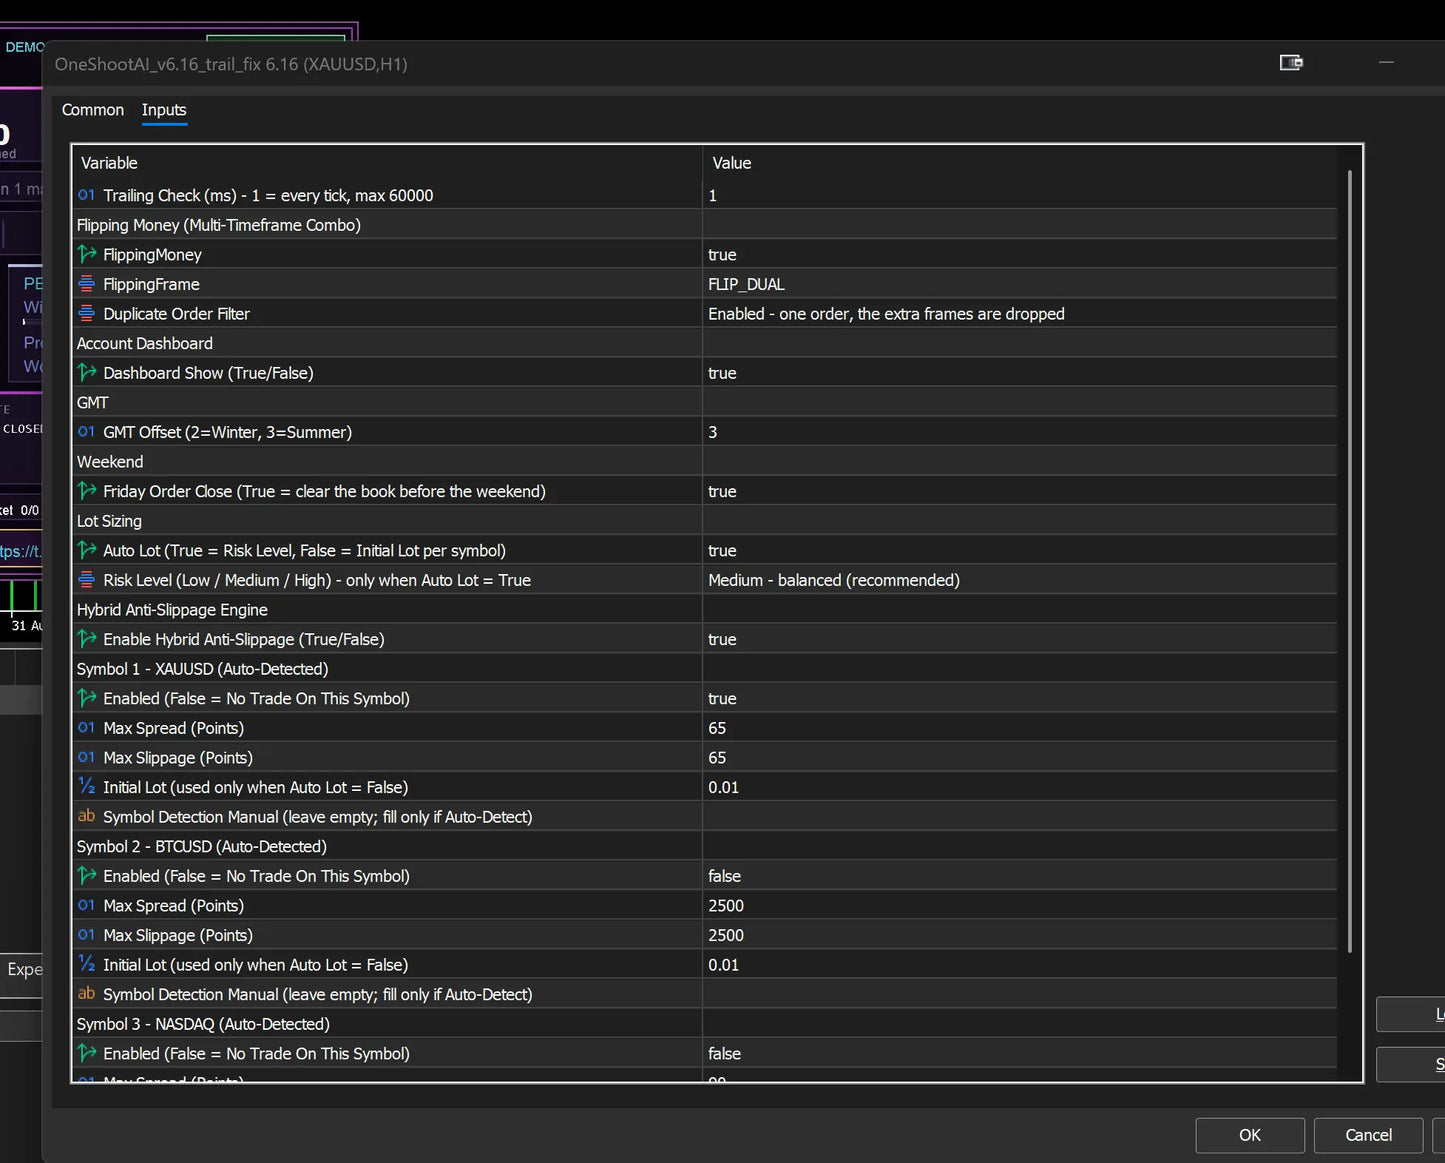The image size is (1445, 1163).
Task: Dismiss the dialog with Cancel
Action: coord(1368,1135)
